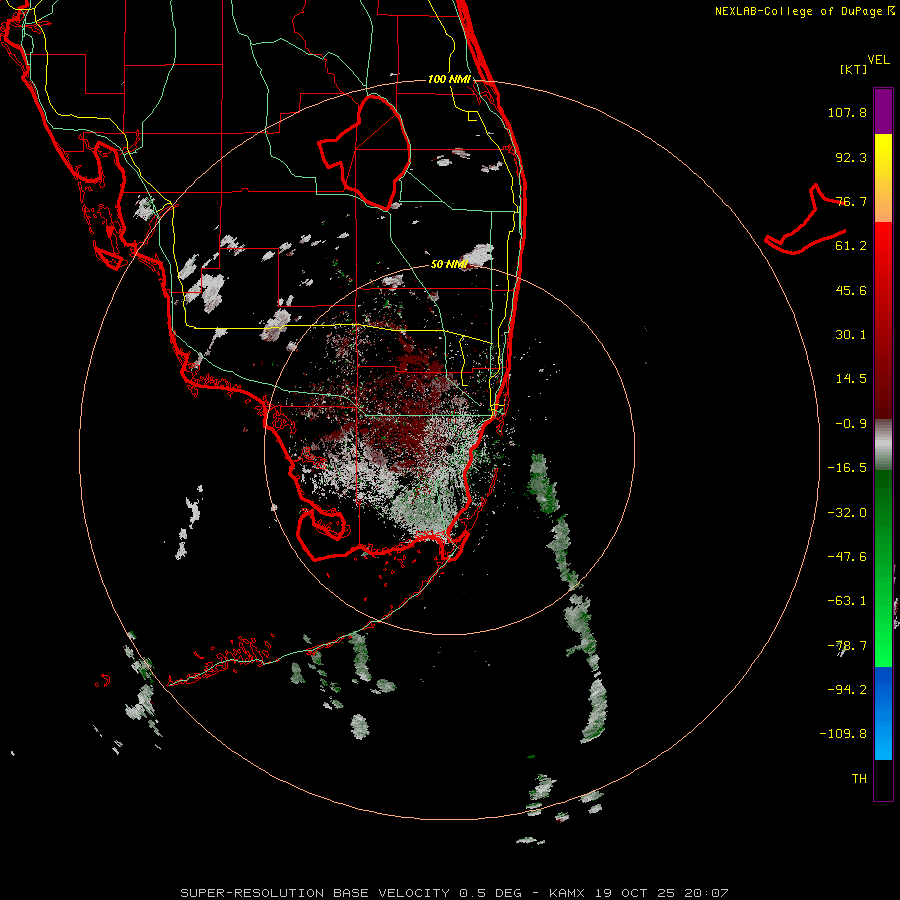Click the purple segment of color bar

[883, 111]
